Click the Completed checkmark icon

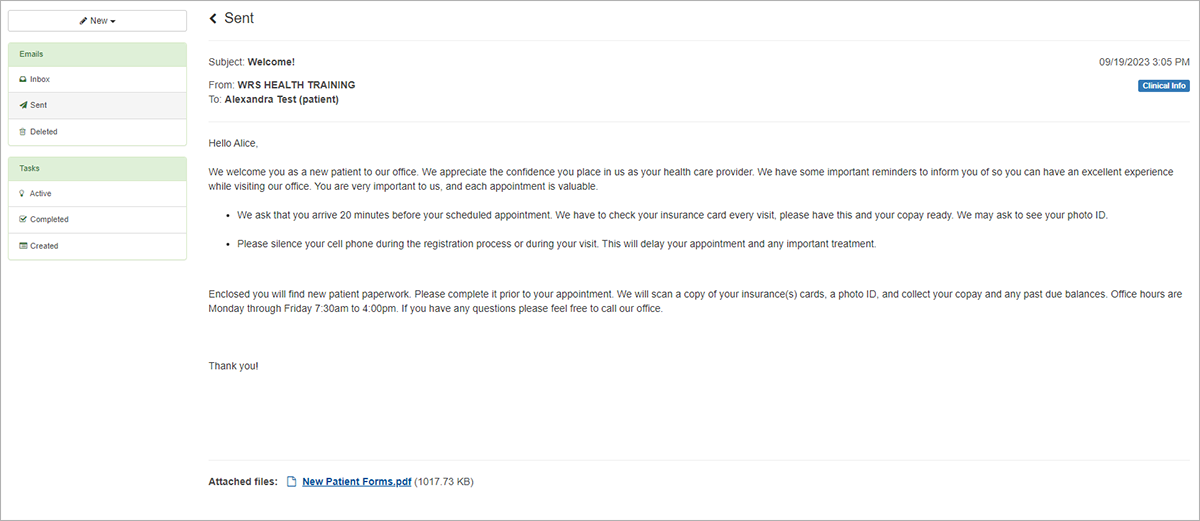pyautogui.click(x=23, y=220)
